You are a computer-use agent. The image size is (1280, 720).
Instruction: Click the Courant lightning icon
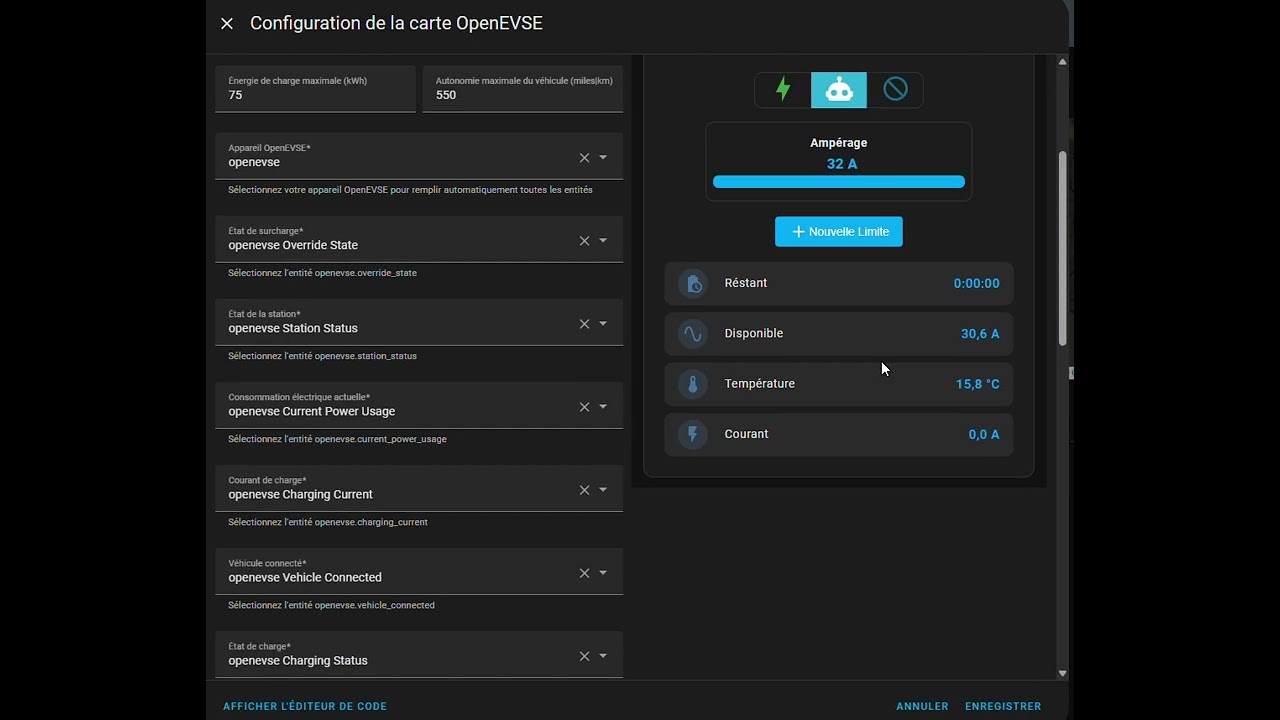pyautogui.click(x=692, y=434)
